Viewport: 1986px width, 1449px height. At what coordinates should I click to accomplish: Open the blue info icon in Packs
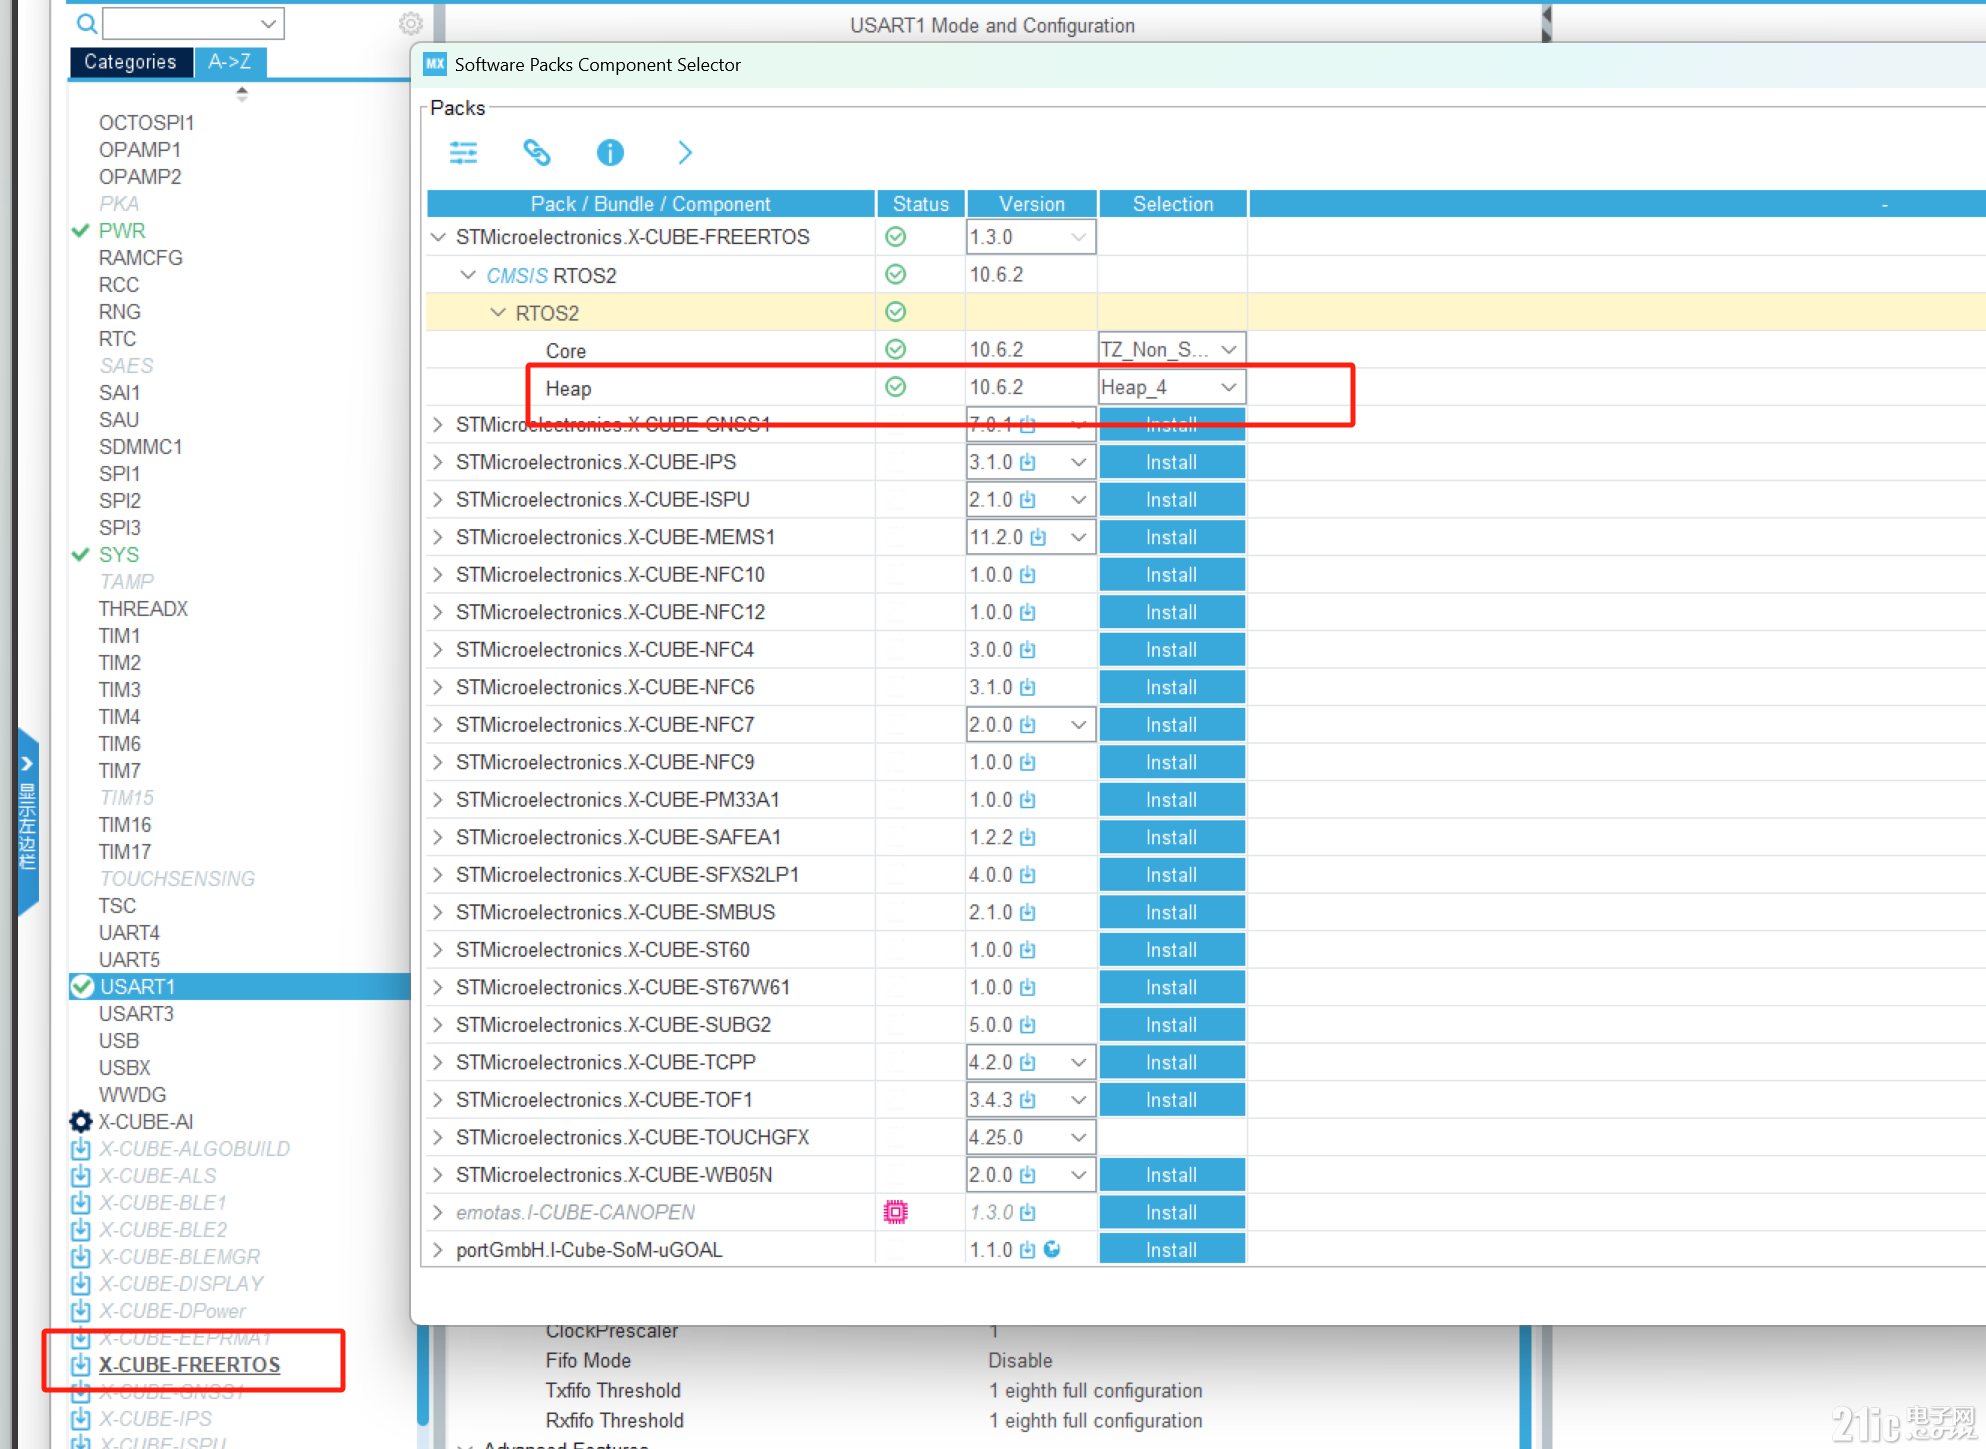pyautogui.click(x=610, y=152)
